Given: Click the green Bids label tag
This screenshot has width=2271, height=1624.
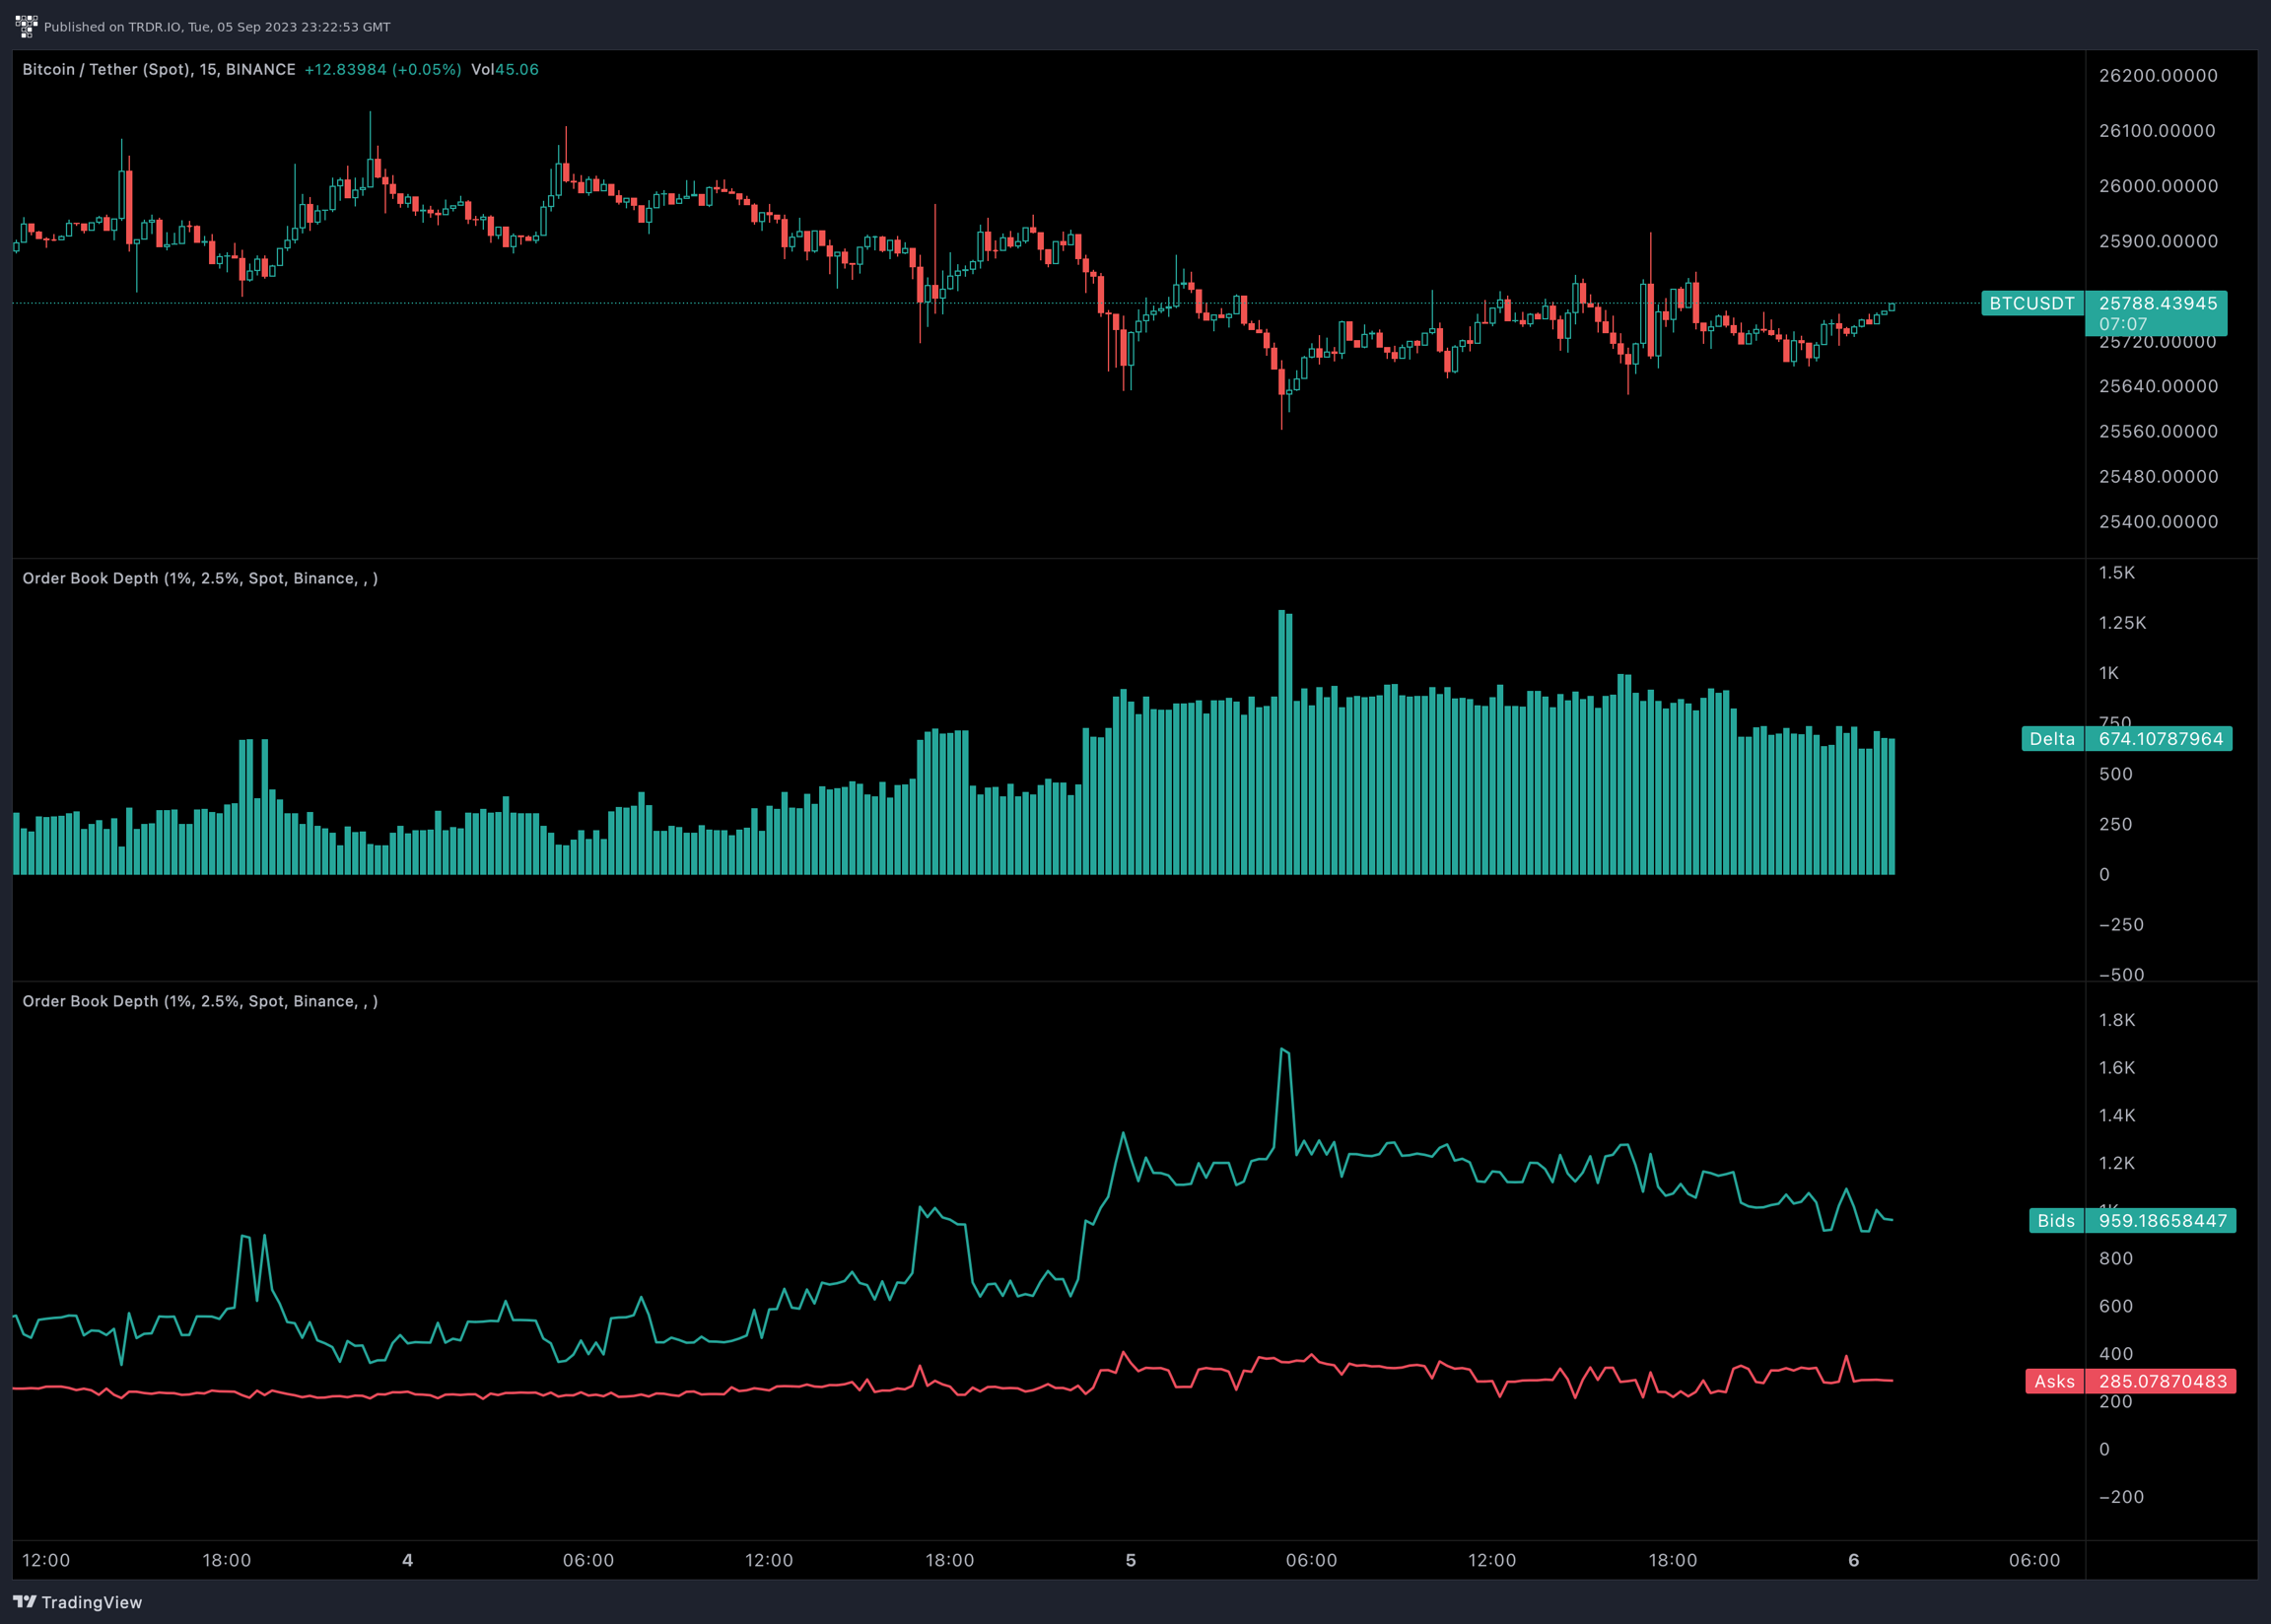Looking at the screenshot, I should pyautogui.click(x=2055, y=1220).
